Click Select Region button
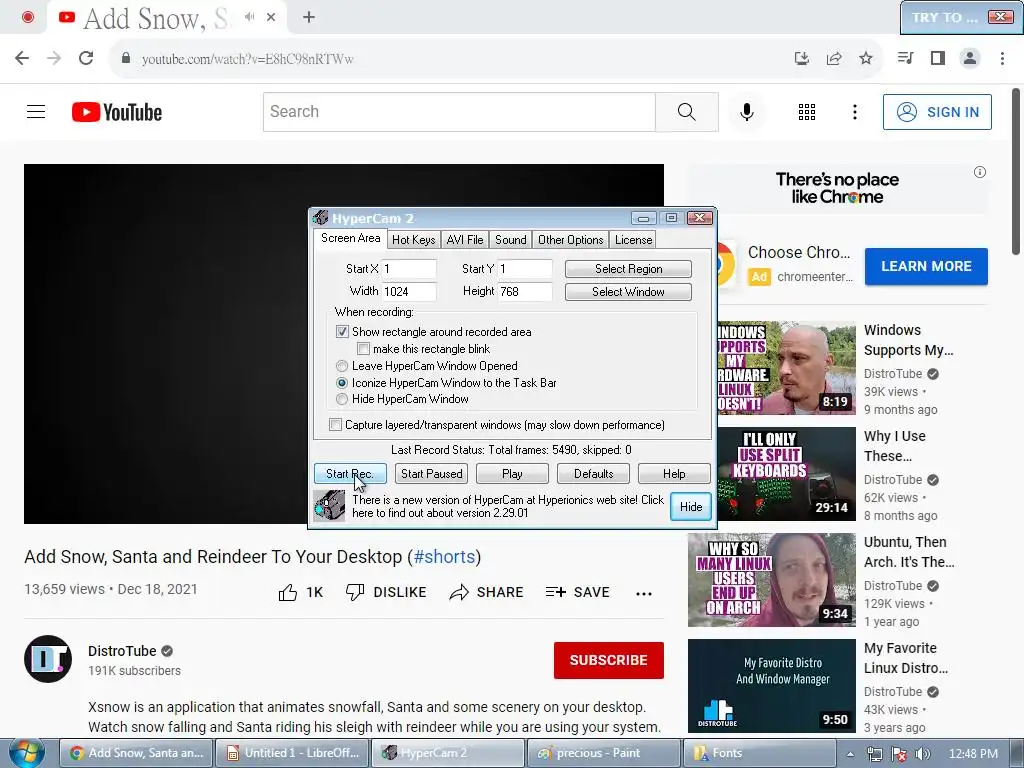 pyautogui.click(x=628, y=269)
